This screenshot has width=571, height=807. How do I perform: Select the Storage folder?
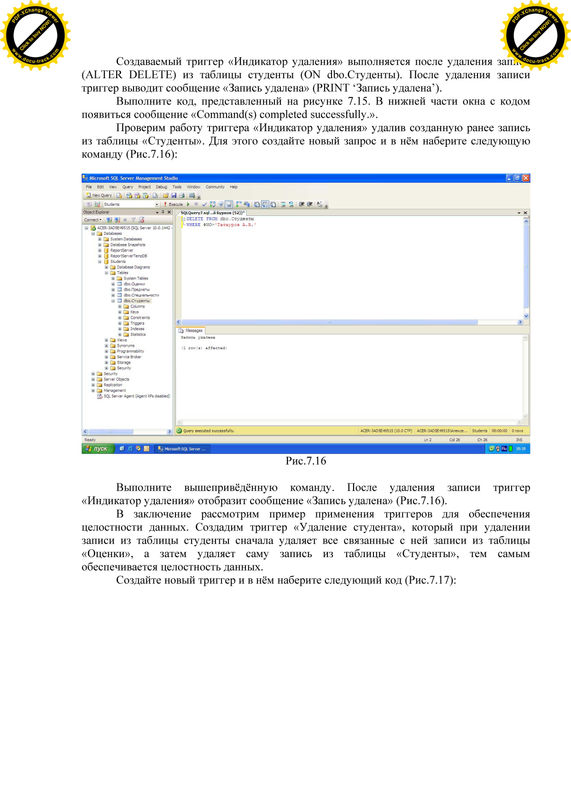coord(124,362)
